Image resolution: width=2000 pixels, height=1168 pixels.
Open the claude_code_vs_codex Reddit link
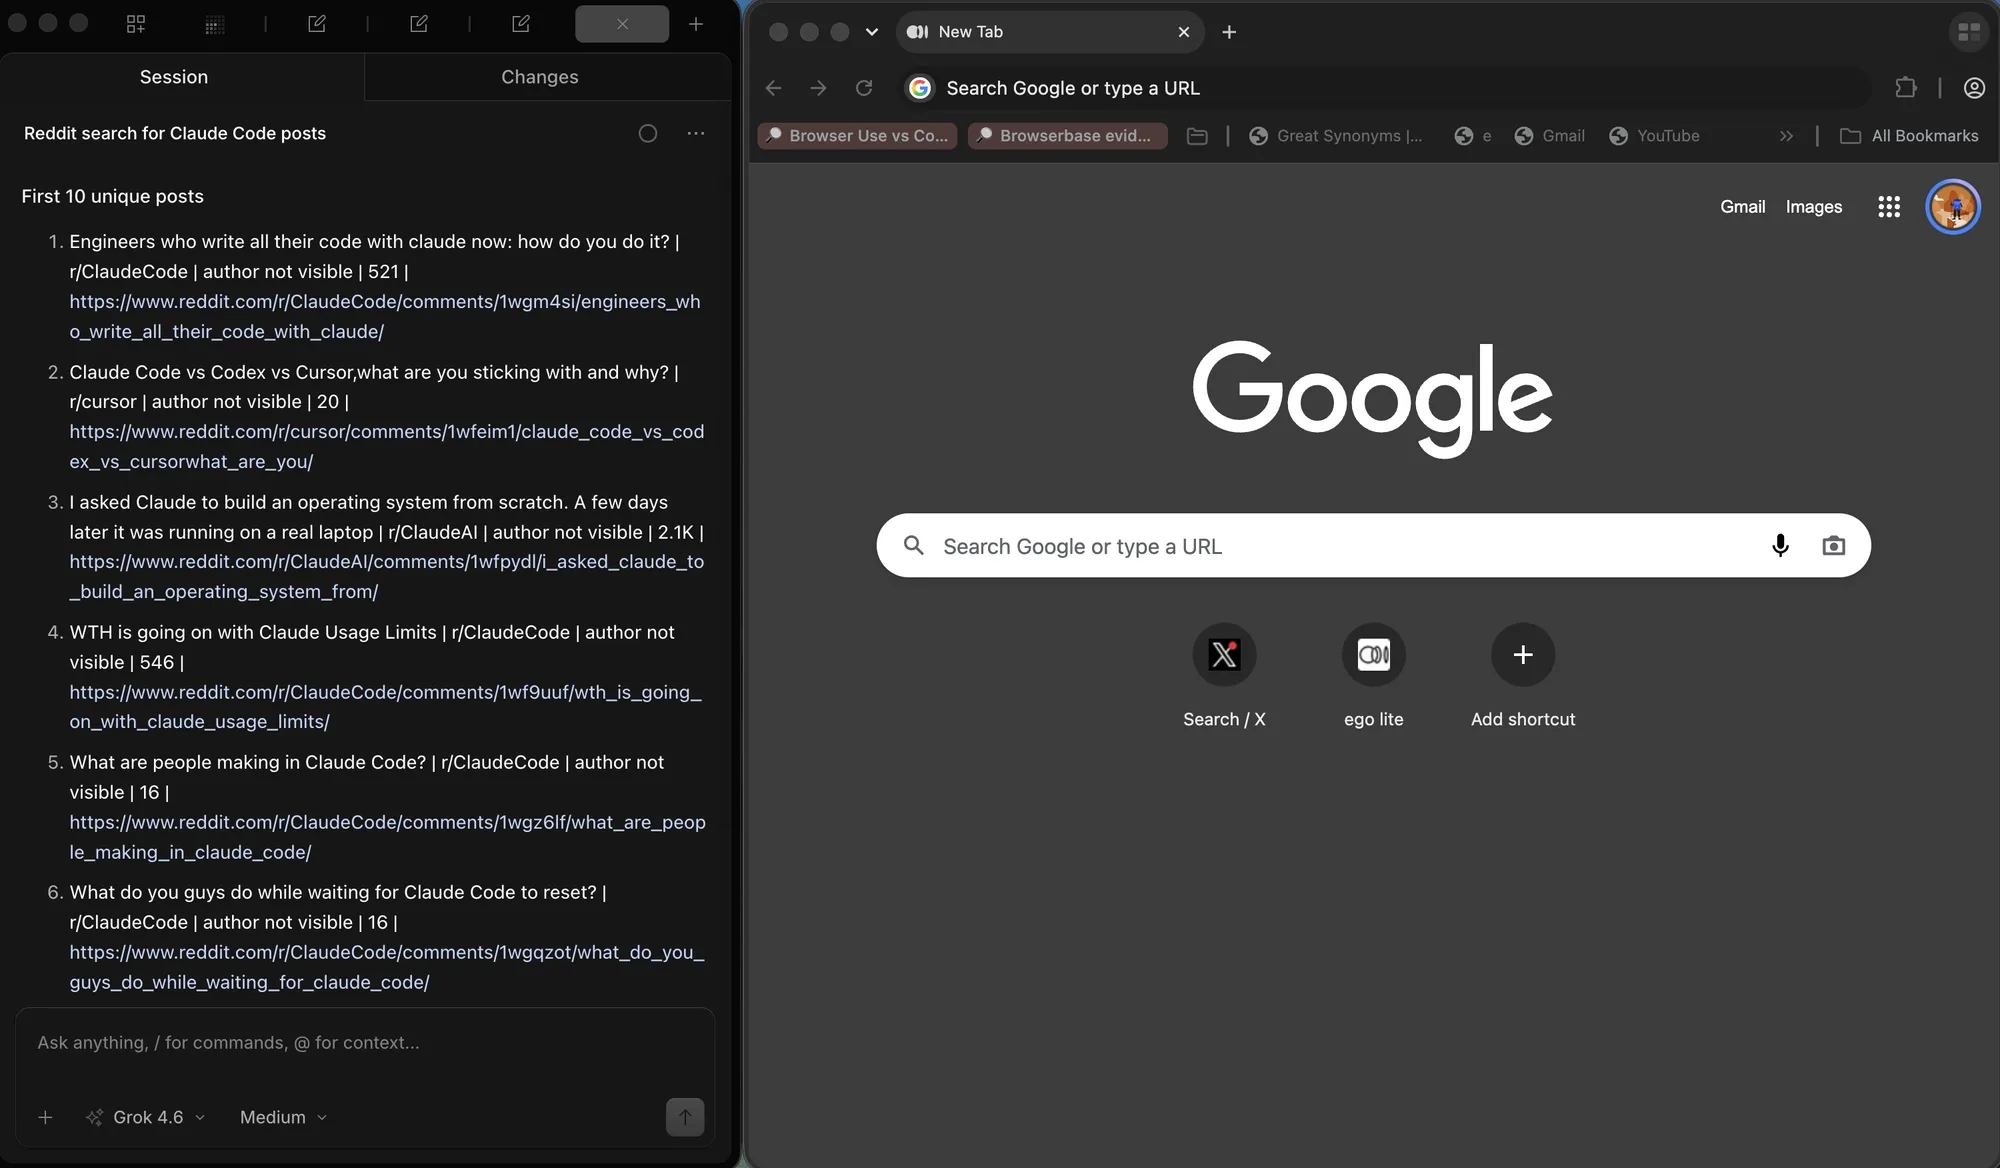click(387, 446)
